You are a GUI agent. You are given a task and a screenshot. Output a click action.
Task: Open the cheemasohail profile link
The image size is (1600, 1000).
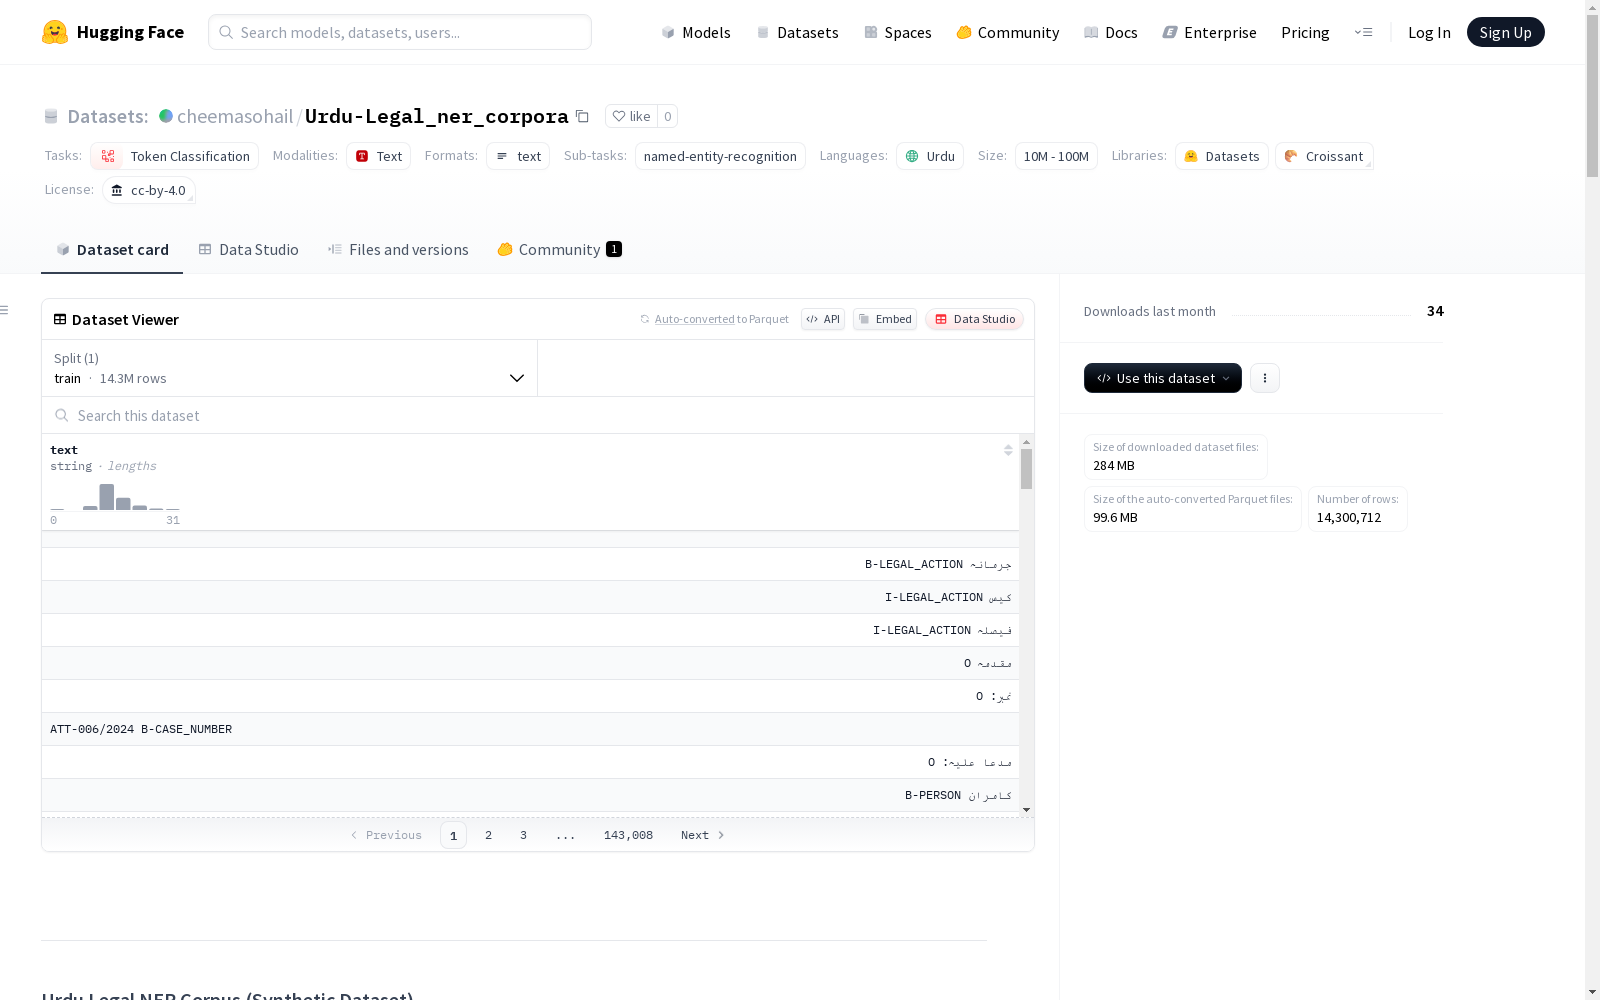tap(235, 116)
